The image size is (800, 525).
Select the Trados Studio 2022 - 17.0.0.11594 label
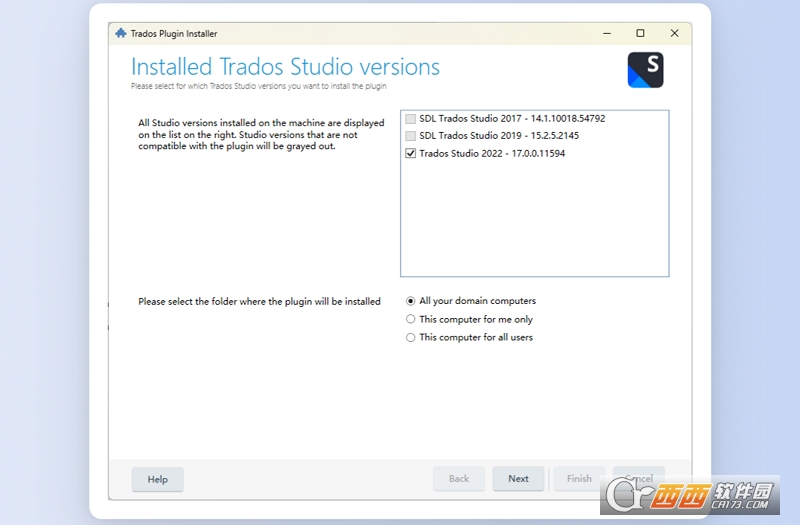[x=492, y=154]
